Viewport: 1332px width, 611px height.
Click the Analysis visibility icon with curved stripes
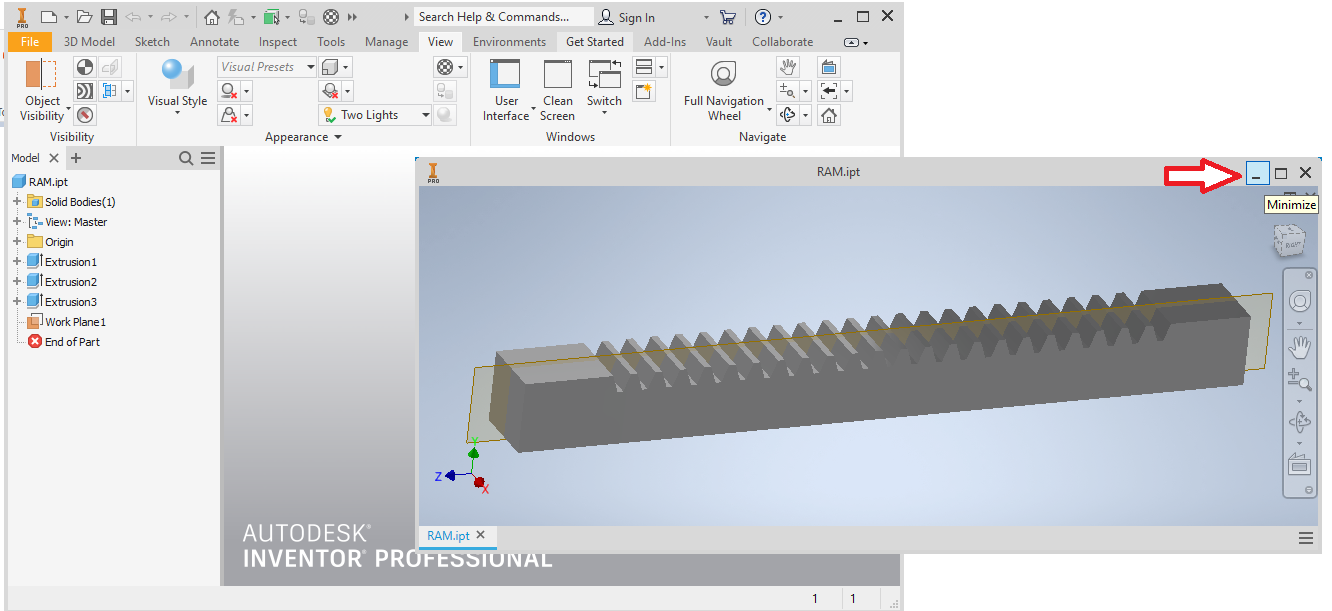click(85, 91)
